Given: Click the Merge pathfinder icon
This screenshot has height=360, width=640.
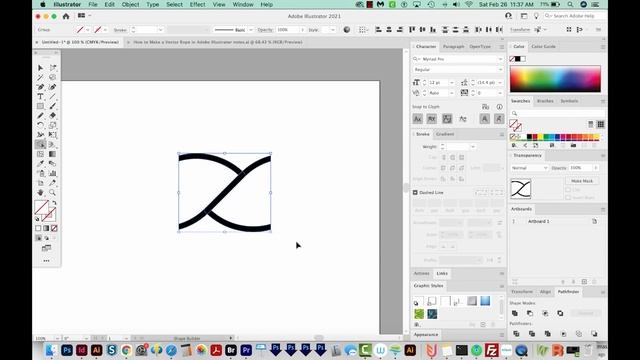Looking at the screenshot, I should [547, 333].
